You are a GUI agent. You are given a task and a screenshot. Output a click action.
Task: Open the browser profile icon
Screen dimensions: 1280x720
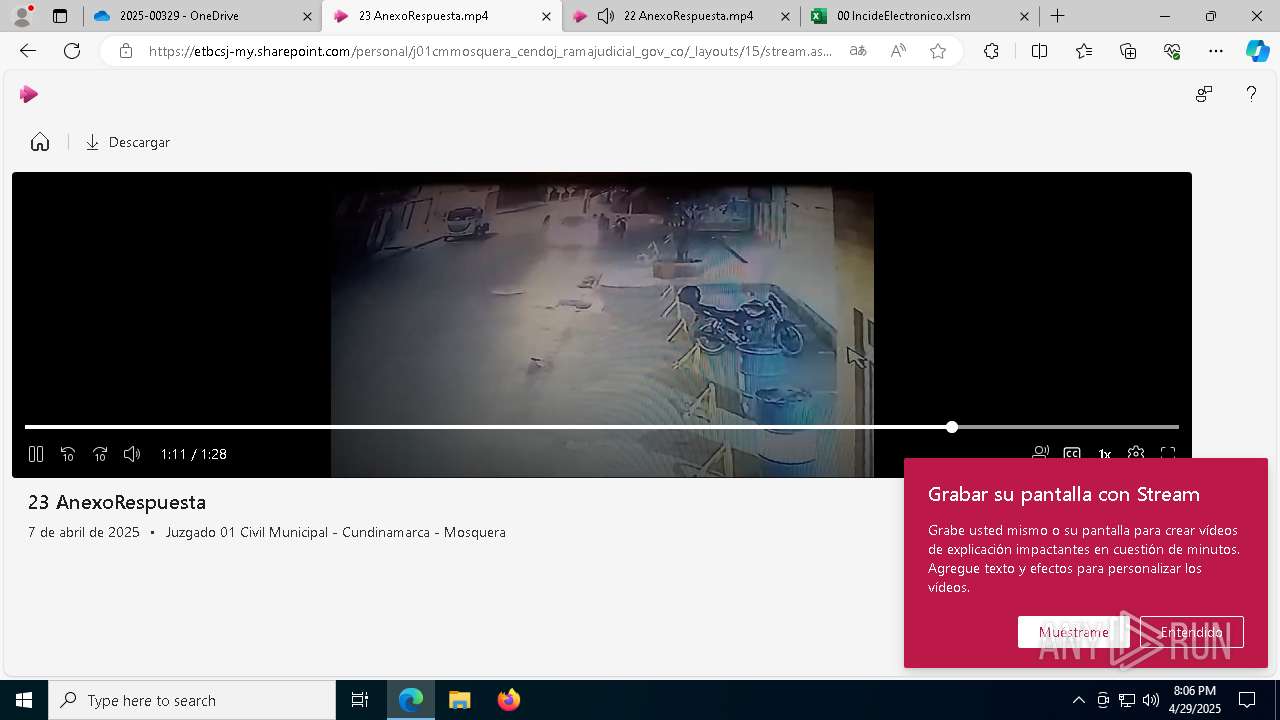pos(22,16)
